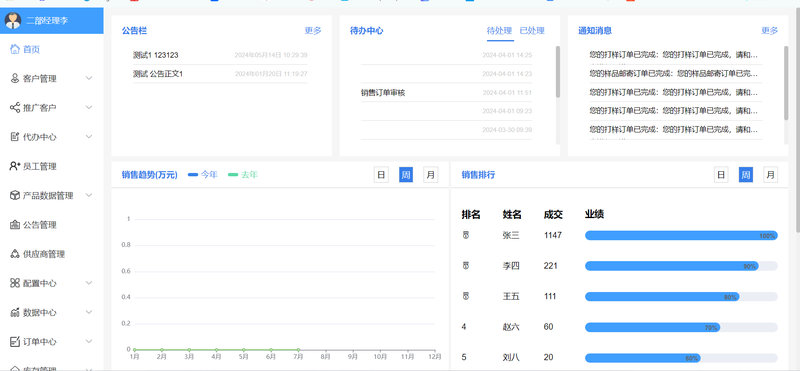Expand the 数据中心 menu chevron
The height and width of the screenshot is (371, 800).
click(89, 312)
